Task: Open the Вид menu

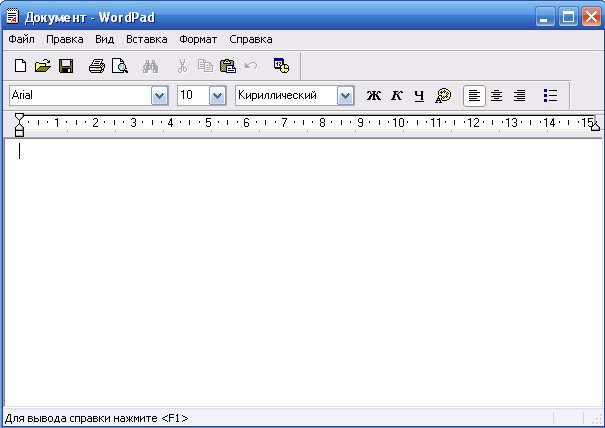Action: (x=105, y=39)
